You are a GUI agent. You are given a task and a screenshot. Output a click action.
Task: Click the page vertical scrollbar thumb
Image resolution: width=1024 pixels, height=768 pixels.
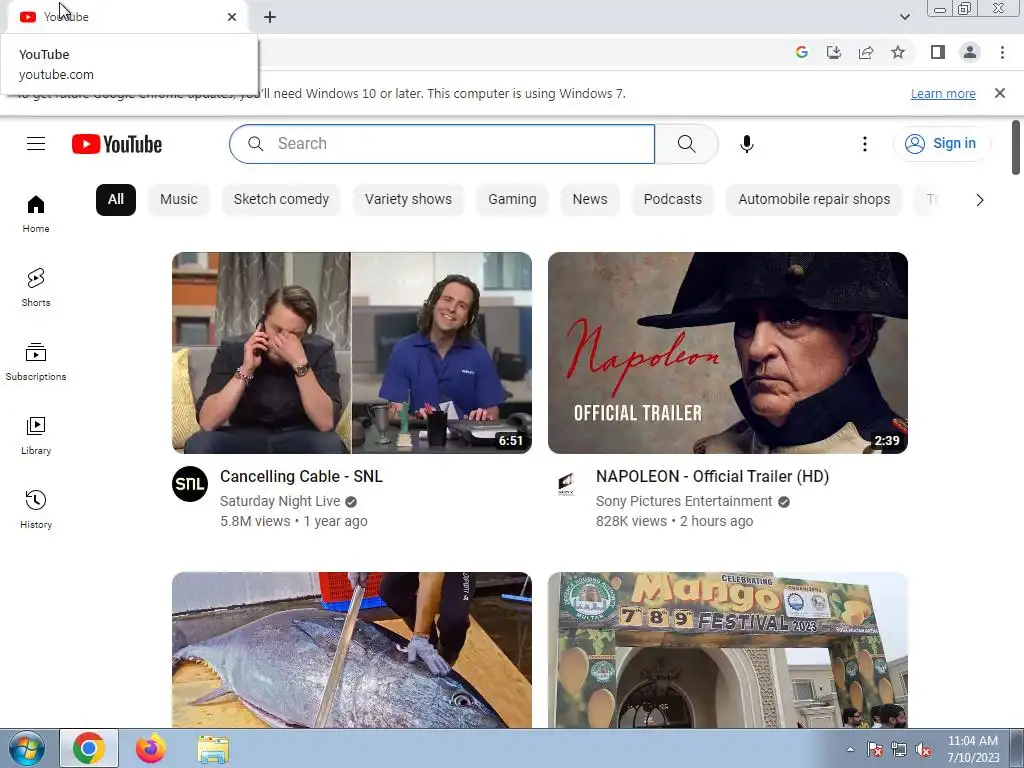click(1016, 148)
